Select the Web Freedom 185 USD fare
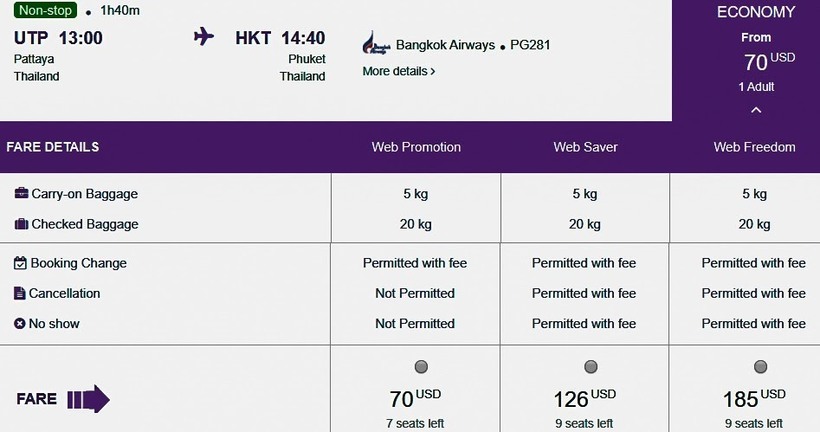Screen dimensions: 820x432 click(761, 367)
